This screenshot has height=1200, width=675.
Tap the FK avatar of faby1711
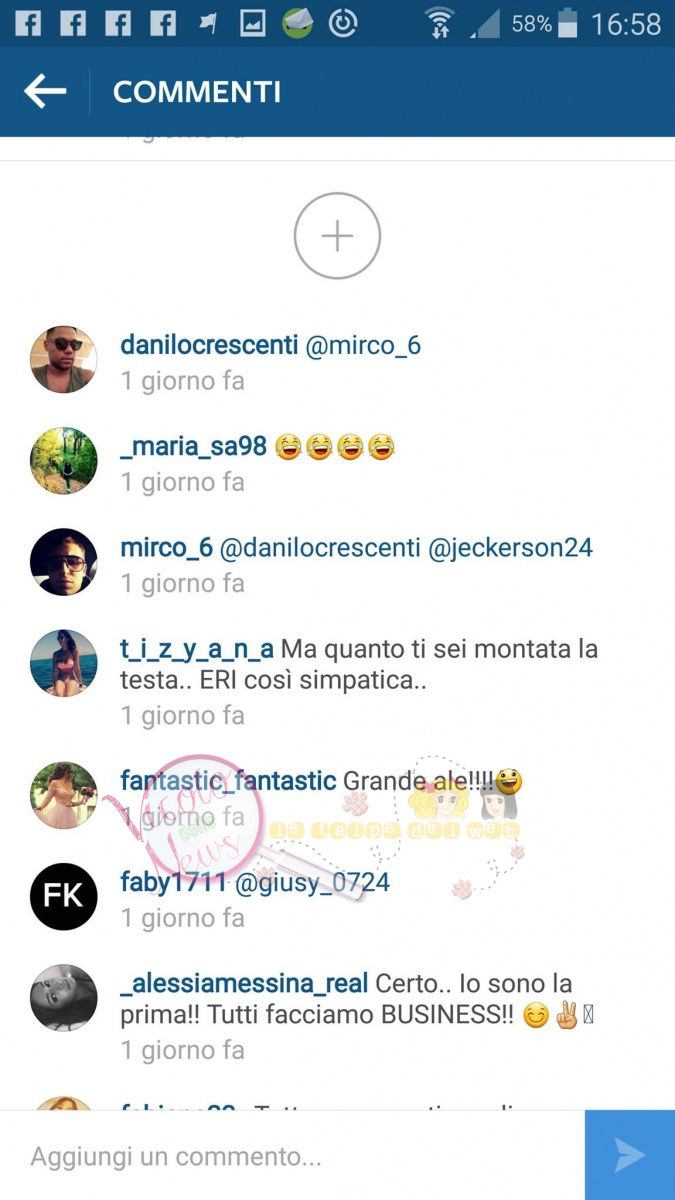(x=64, y=896)
